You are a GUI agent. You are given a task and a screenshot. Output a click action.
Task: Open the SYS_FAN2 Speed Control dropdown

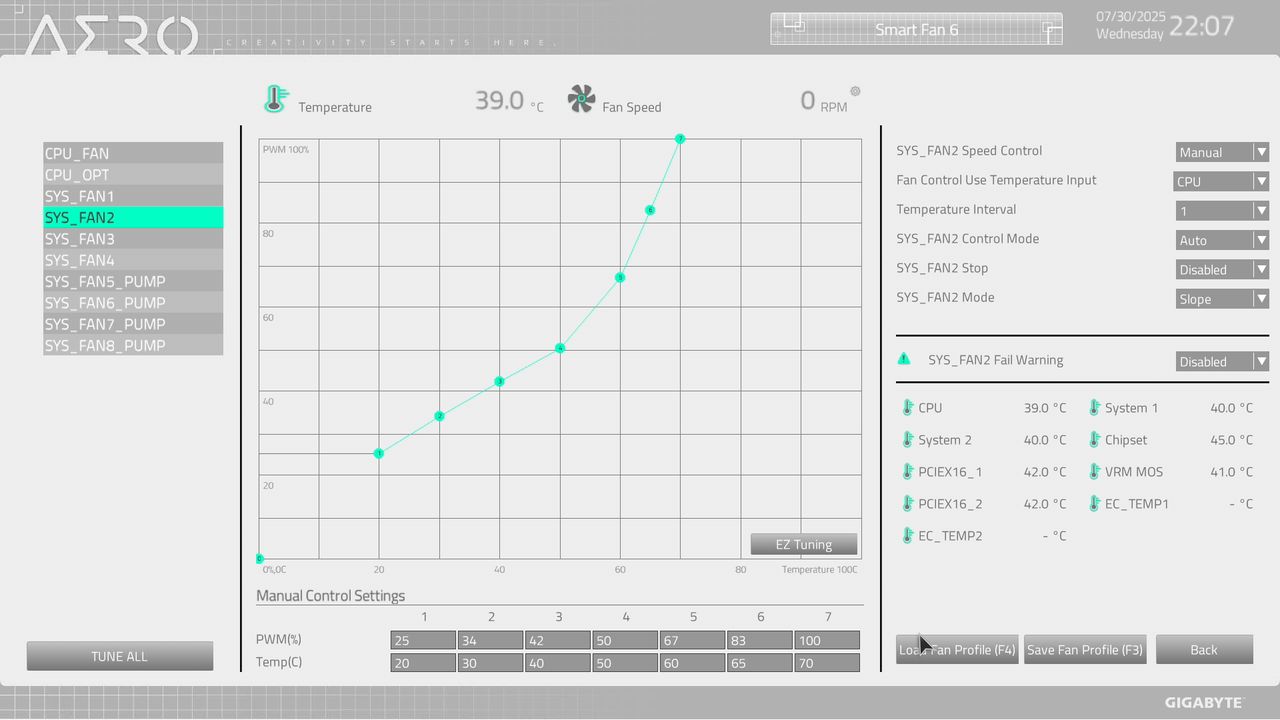pos(1222,152)
